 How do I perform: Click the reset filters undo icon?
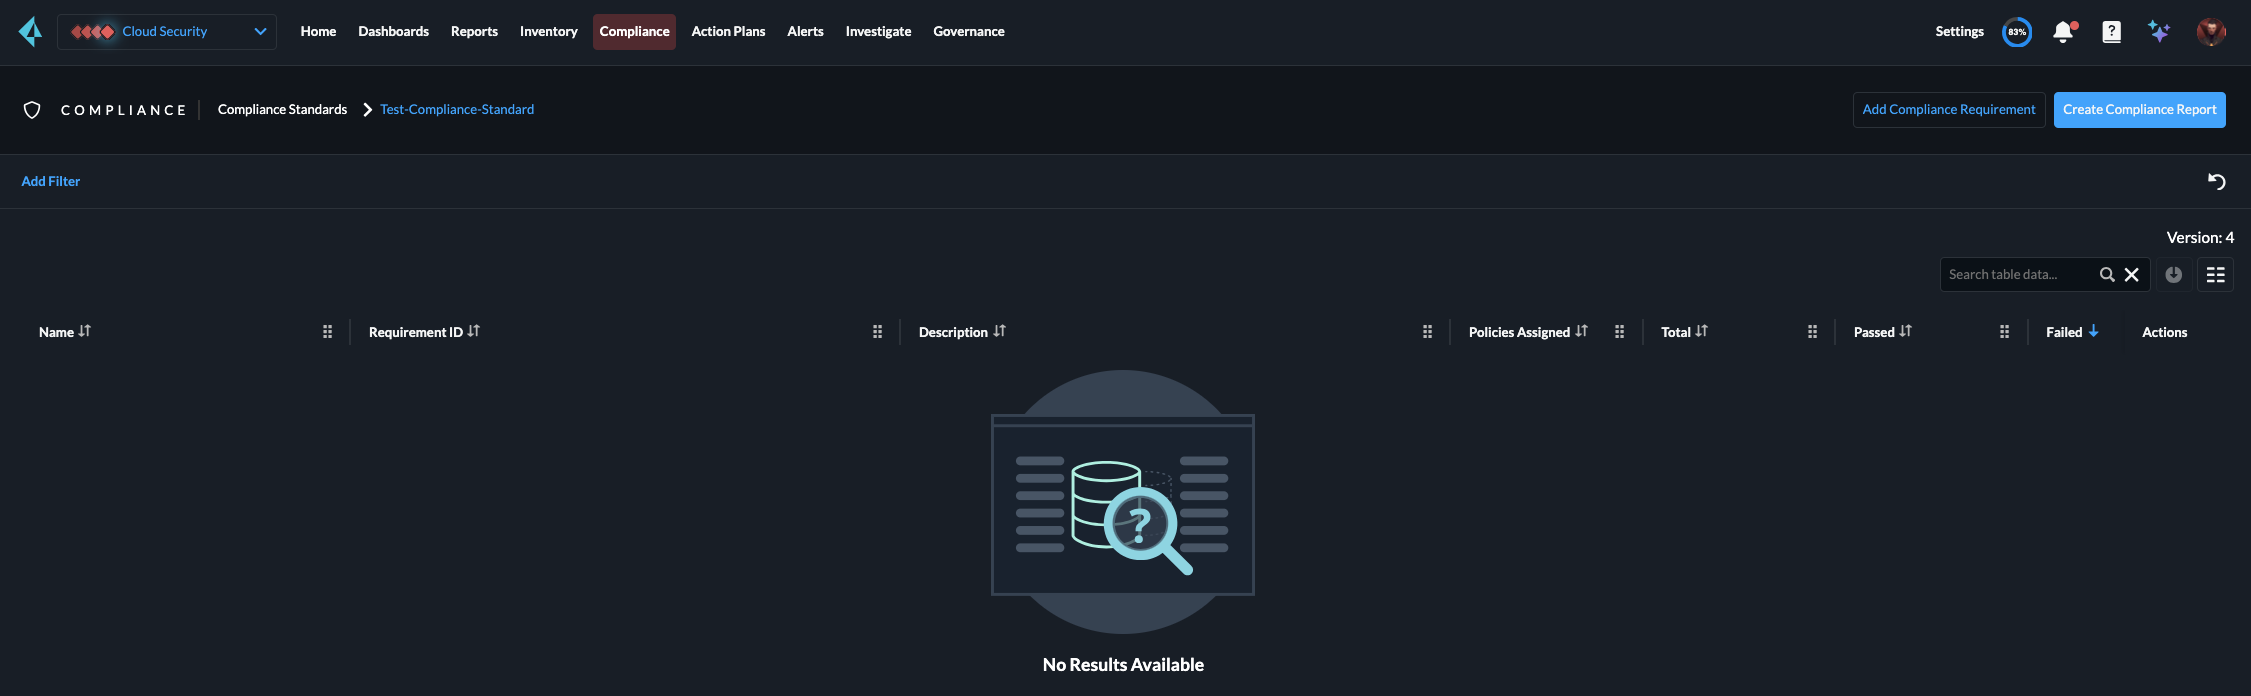coord(2216,181)
